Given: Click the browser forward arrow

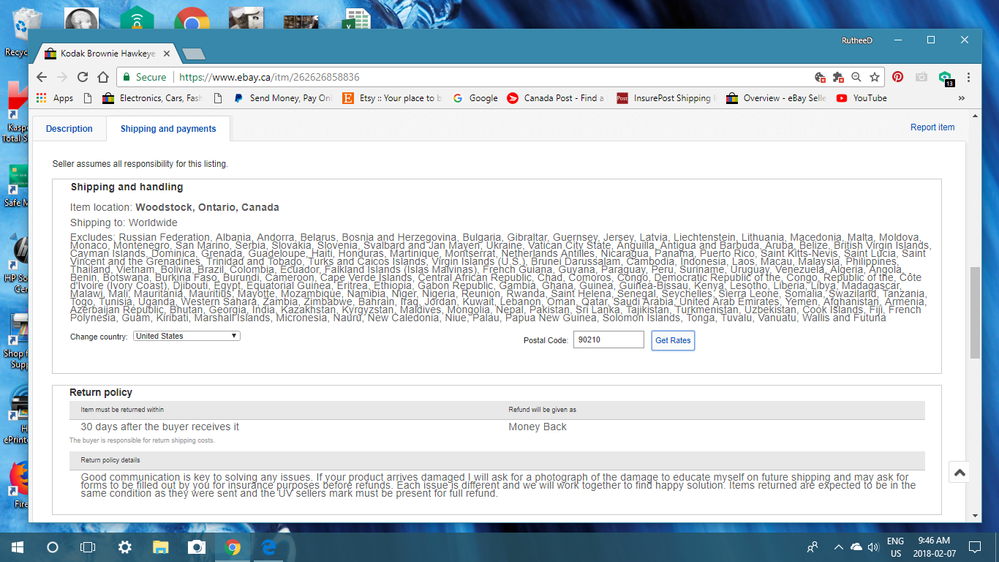Looking at the screenshot, I should pyautogui.click(x=62, y=77).
